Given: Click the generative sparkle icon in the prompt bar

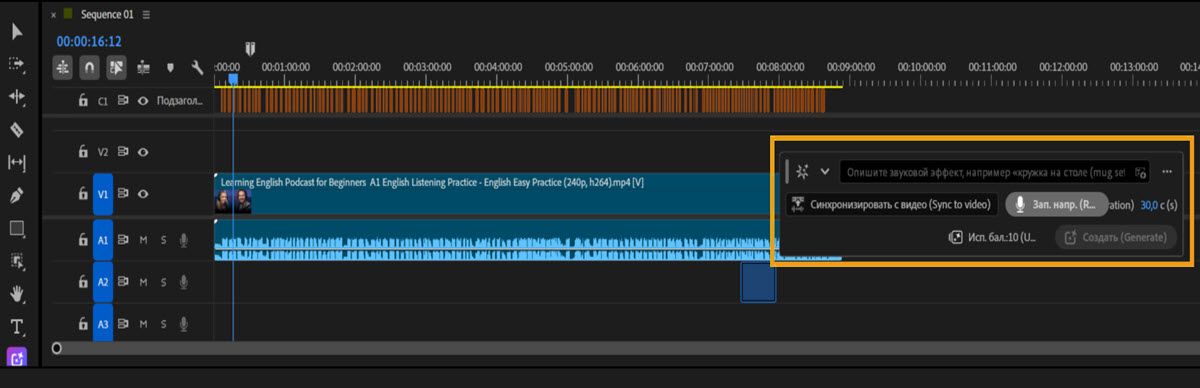Looking at the screenshot, I should pyautogui.click(x=803, y=171).
